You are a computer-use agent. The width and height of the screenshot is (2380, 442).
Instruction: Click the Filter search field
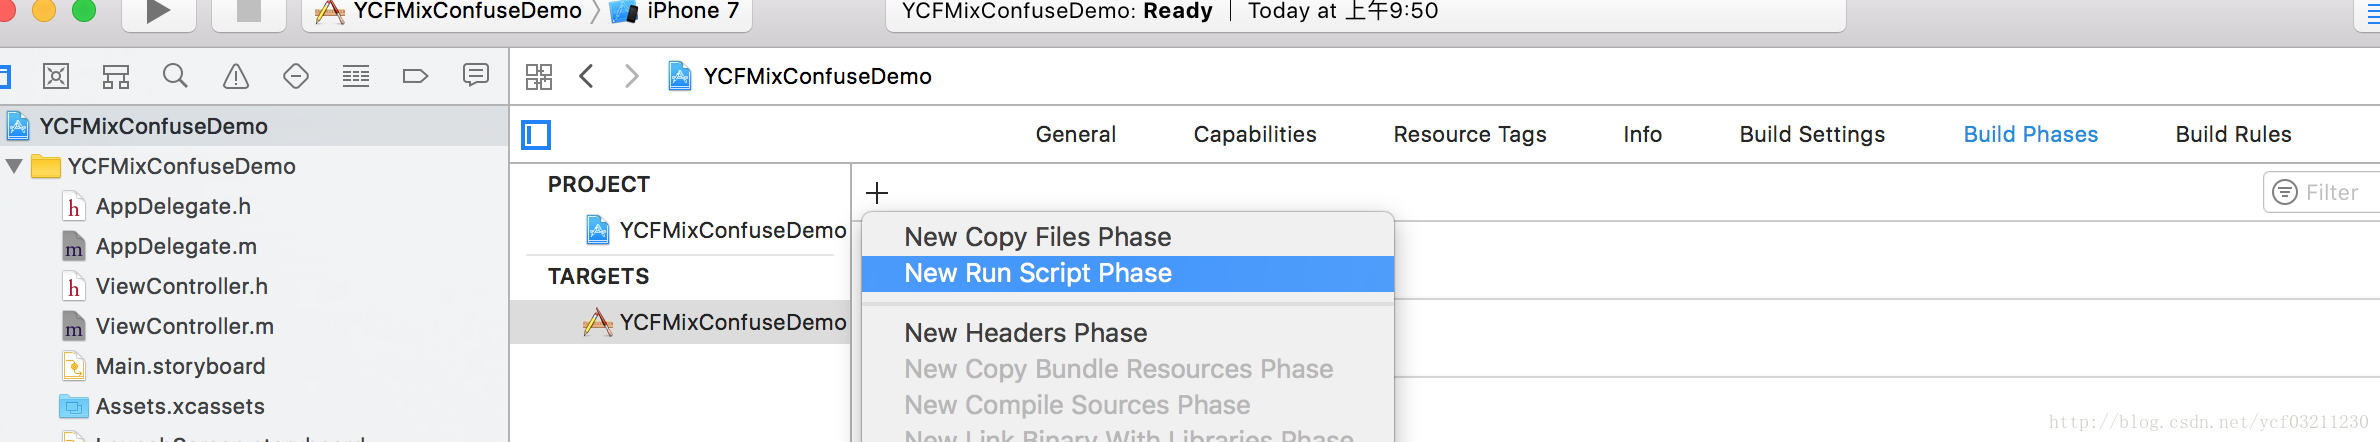pyautogui.click(x=2321, y=192)
